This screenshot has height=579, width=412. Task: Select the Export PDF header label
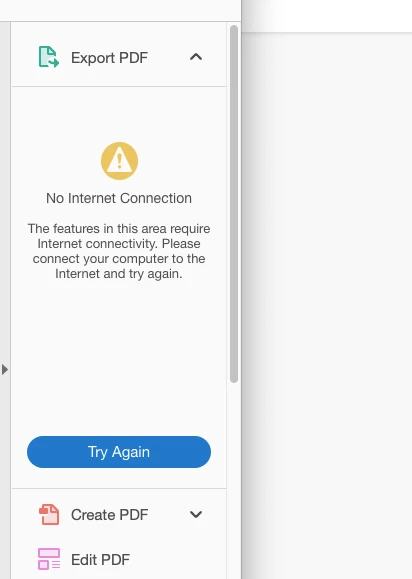click(x=109, y=58)
